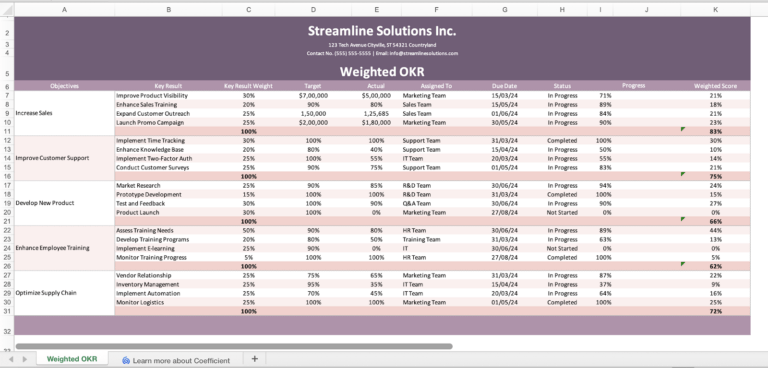
Task: Click green error indicator on 83% total cell
Action: click(x=683, y=129)
